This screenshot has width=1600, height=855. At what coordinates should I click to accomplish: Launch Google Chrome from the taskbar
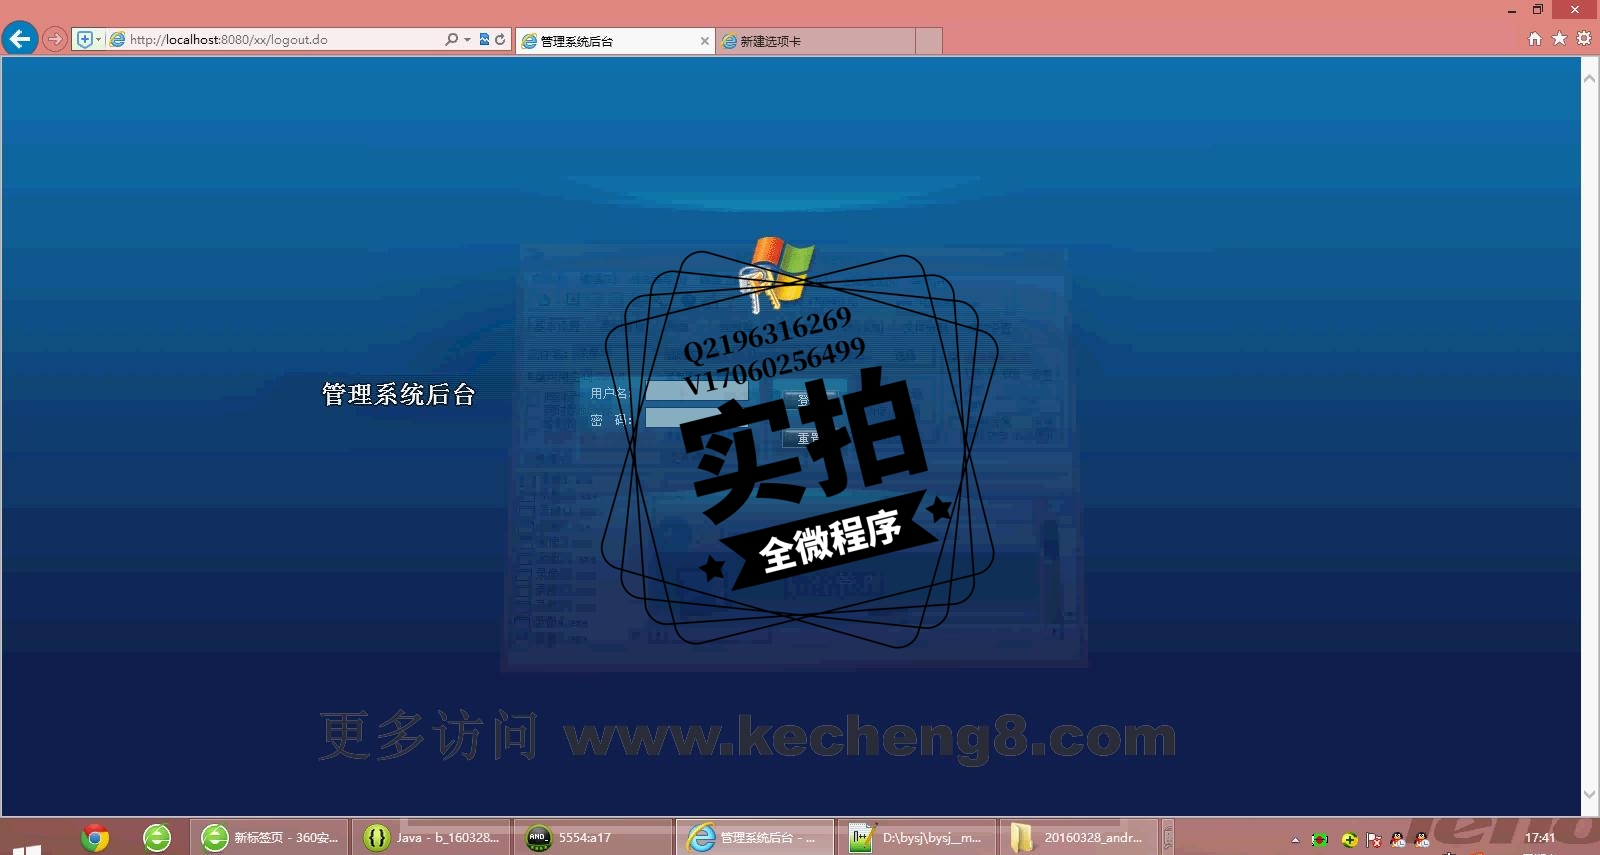pos(95,837)
